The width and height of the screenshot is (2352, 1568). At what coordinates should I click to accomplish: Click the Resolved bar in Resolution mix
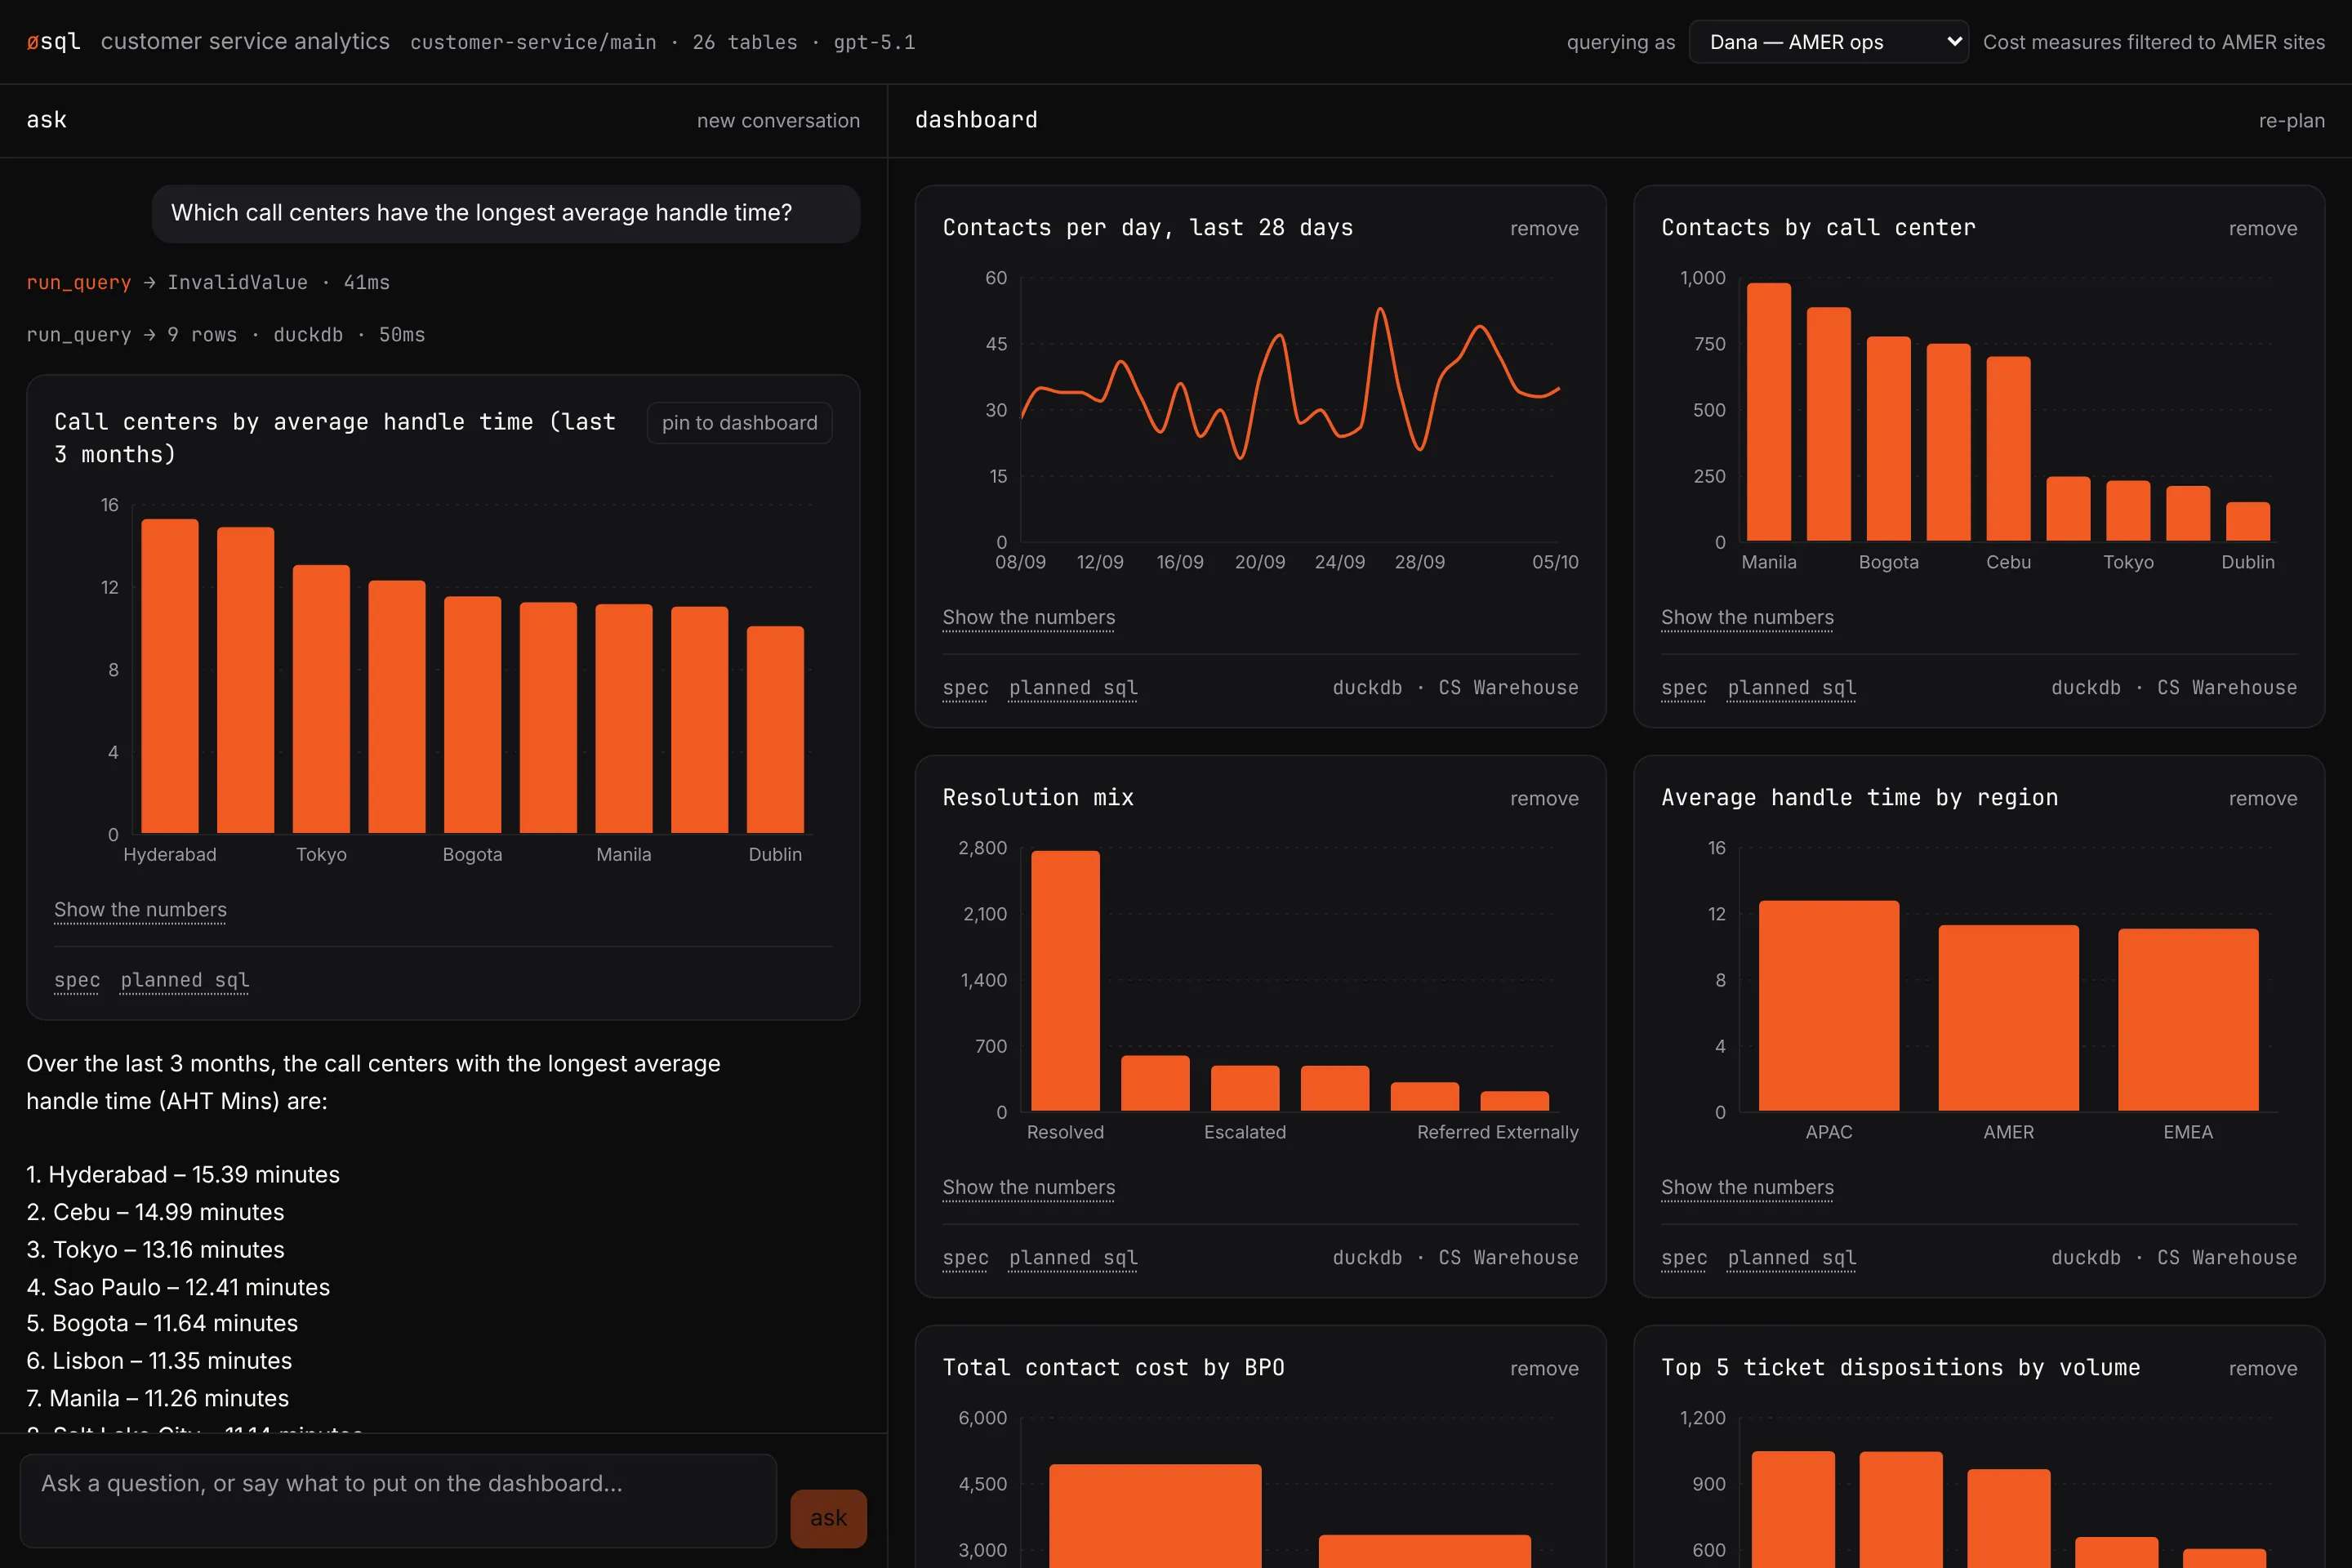click(1065, 981)
